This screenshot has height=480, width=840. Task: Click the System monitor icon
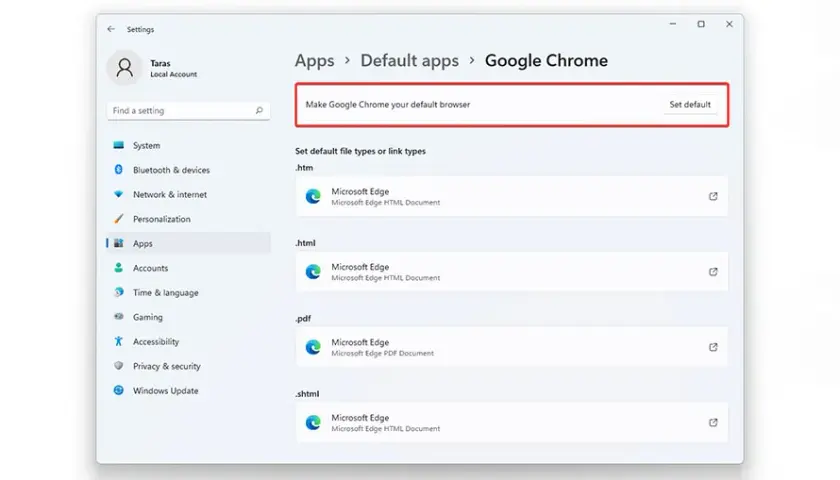click(x=118, y=145)
